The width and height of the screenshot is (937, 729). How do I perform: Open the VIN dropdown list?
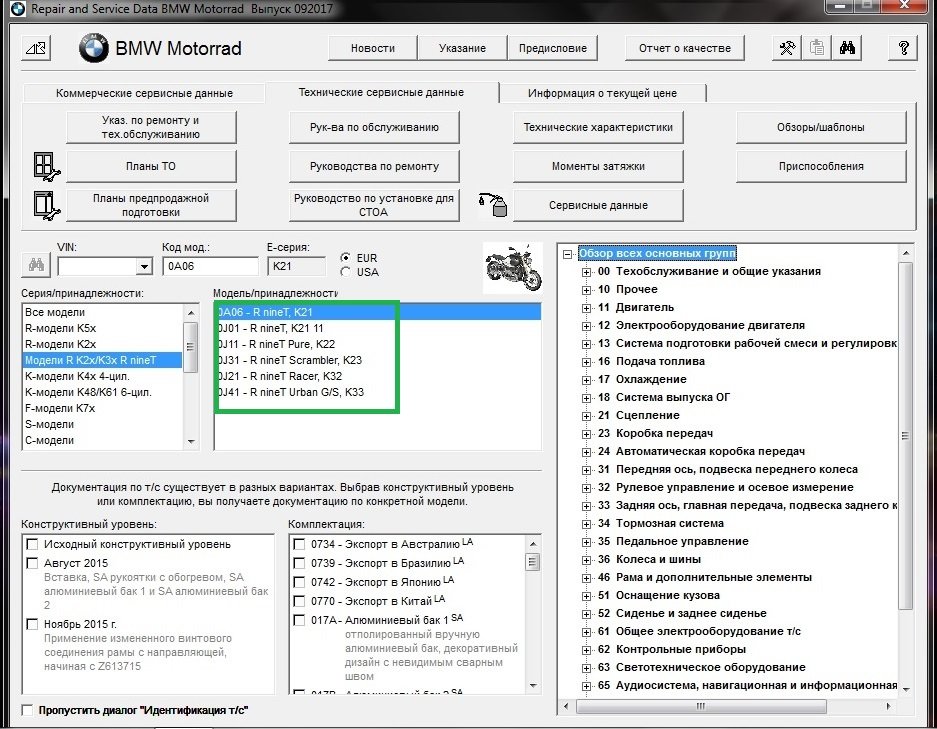pyautogui.click(x=144, y=266)
